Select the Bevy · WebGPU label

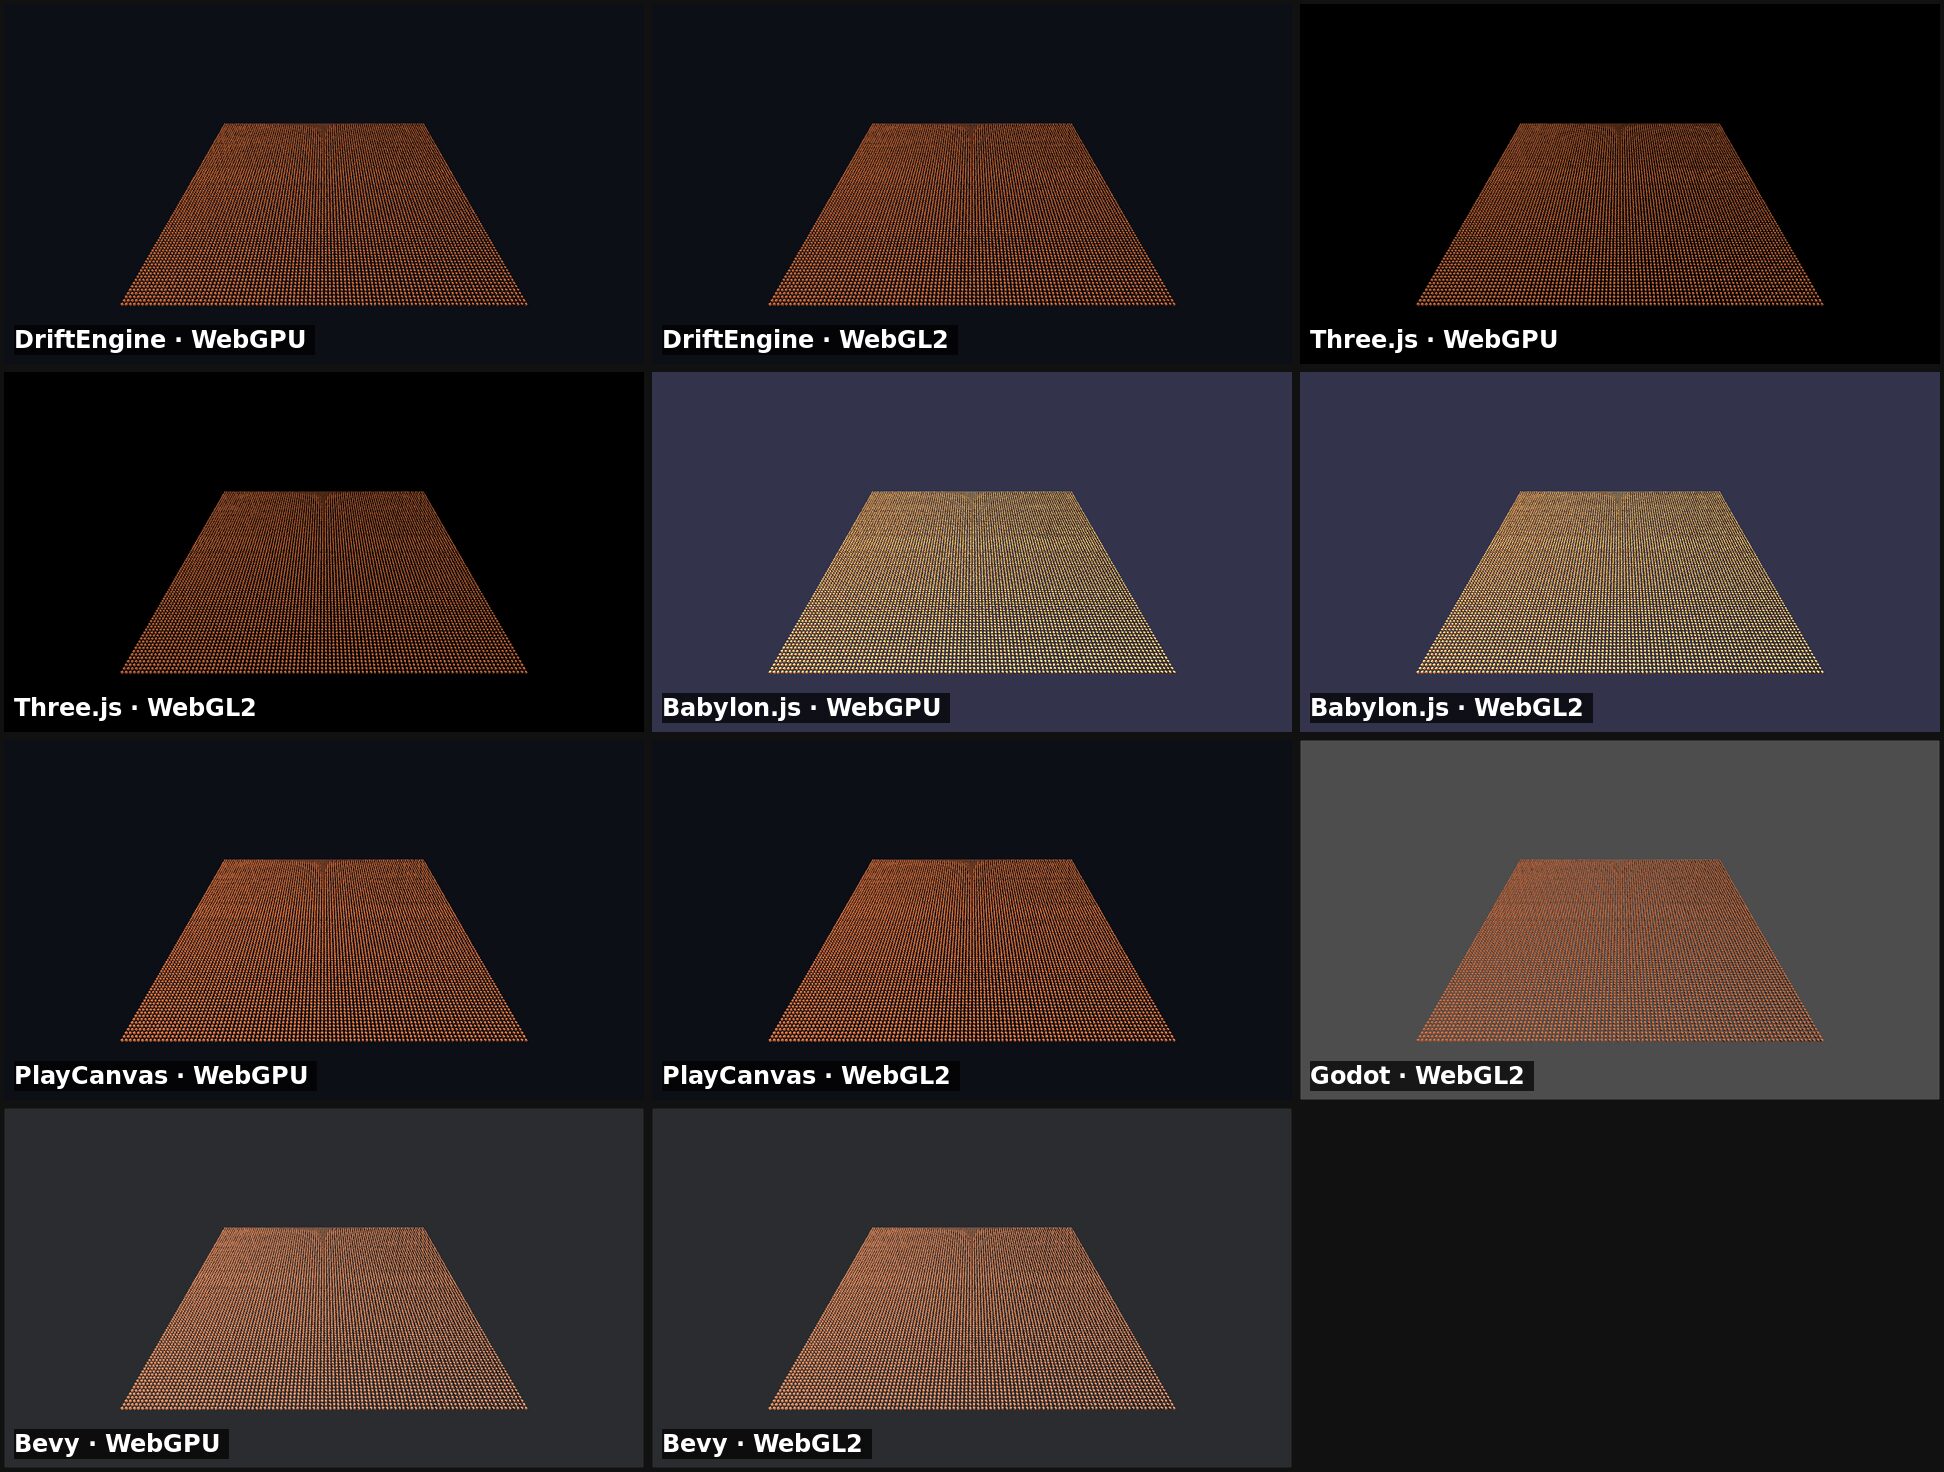tap(117, 1444)
